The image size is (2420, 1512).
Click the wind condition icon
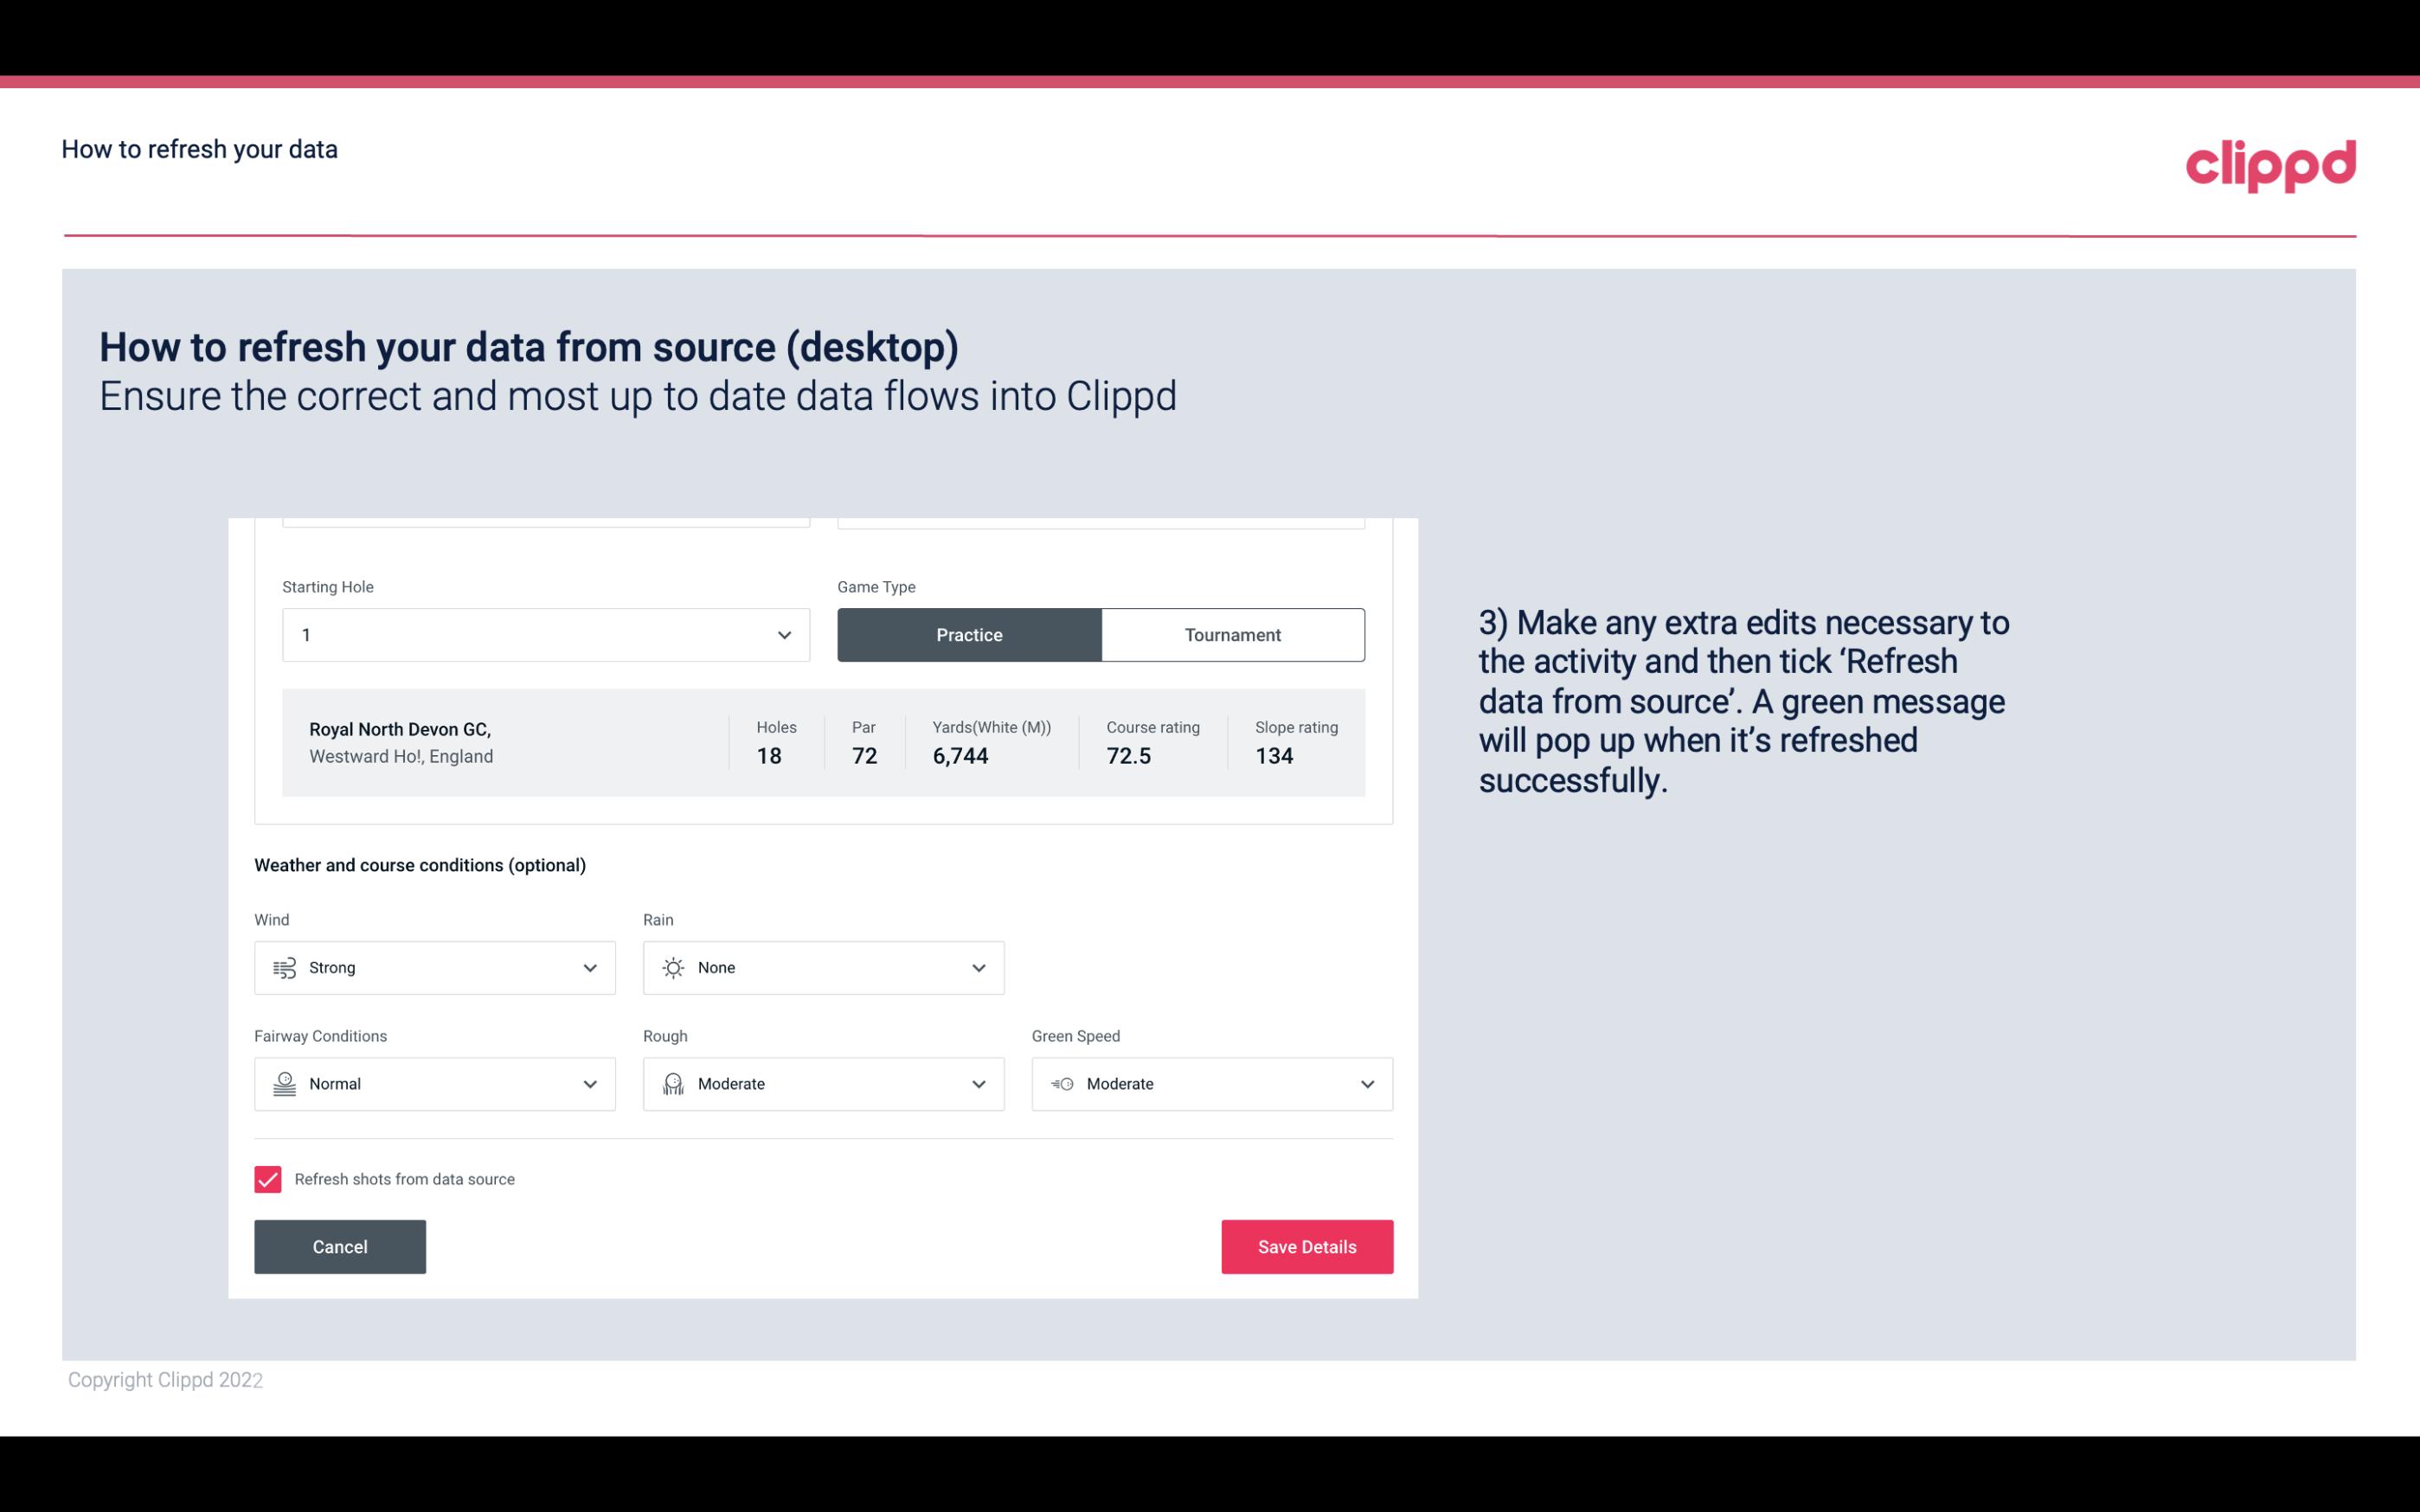284,967
